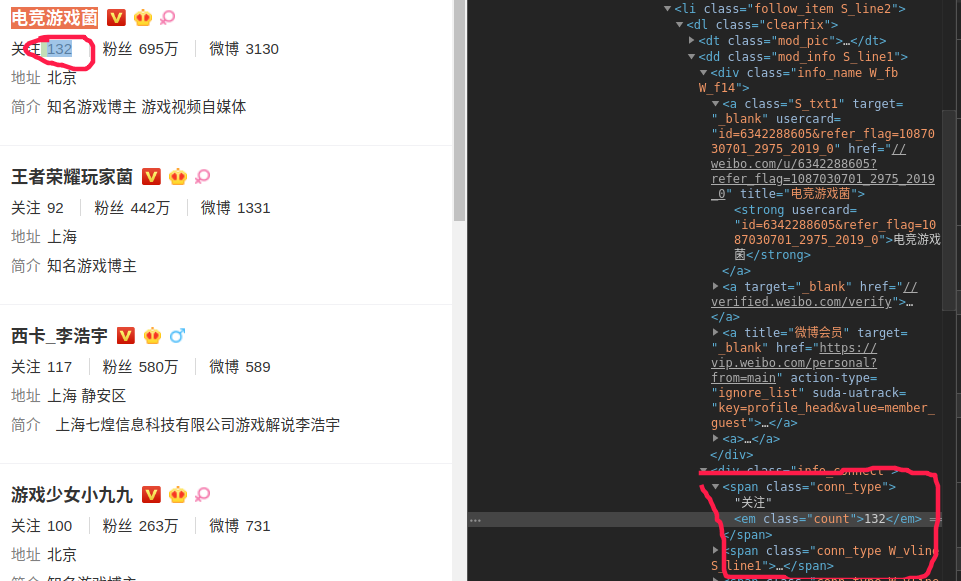Click the pink female gender icon beside 电竞游戏菌
961x581 pixels.
point(167,18)
